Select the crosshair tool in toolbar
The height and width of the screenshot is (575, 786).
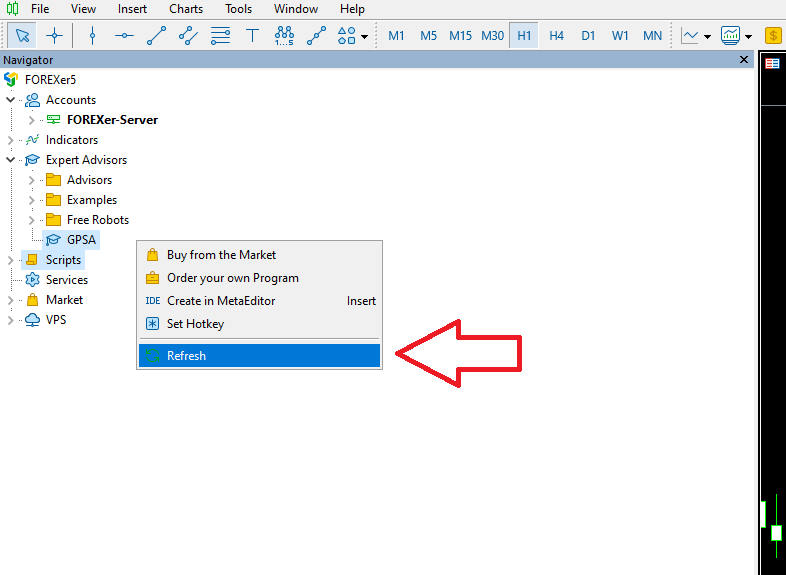(x=54, y=36)
